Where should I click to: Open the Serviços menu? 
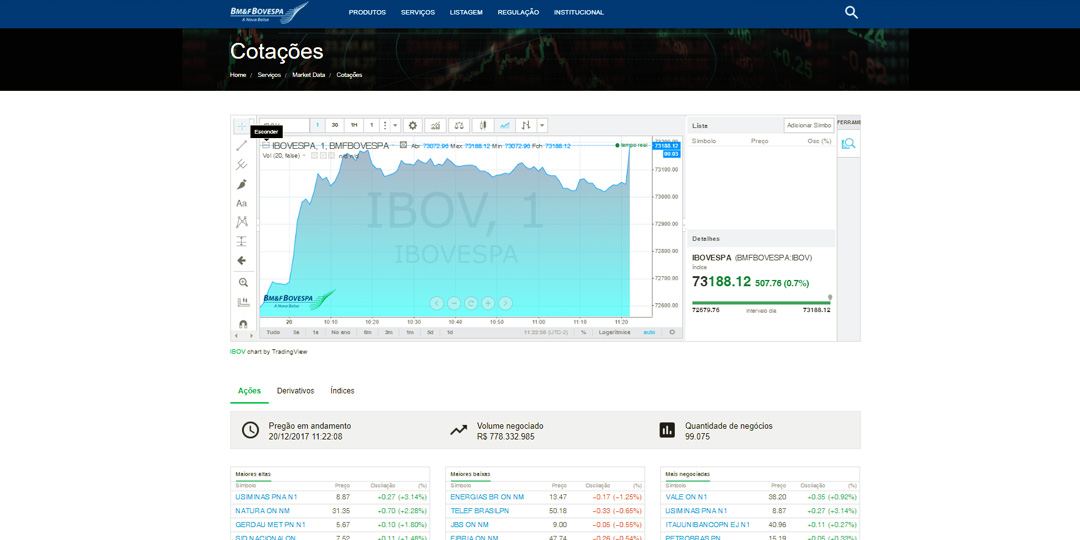click(418, 12)
